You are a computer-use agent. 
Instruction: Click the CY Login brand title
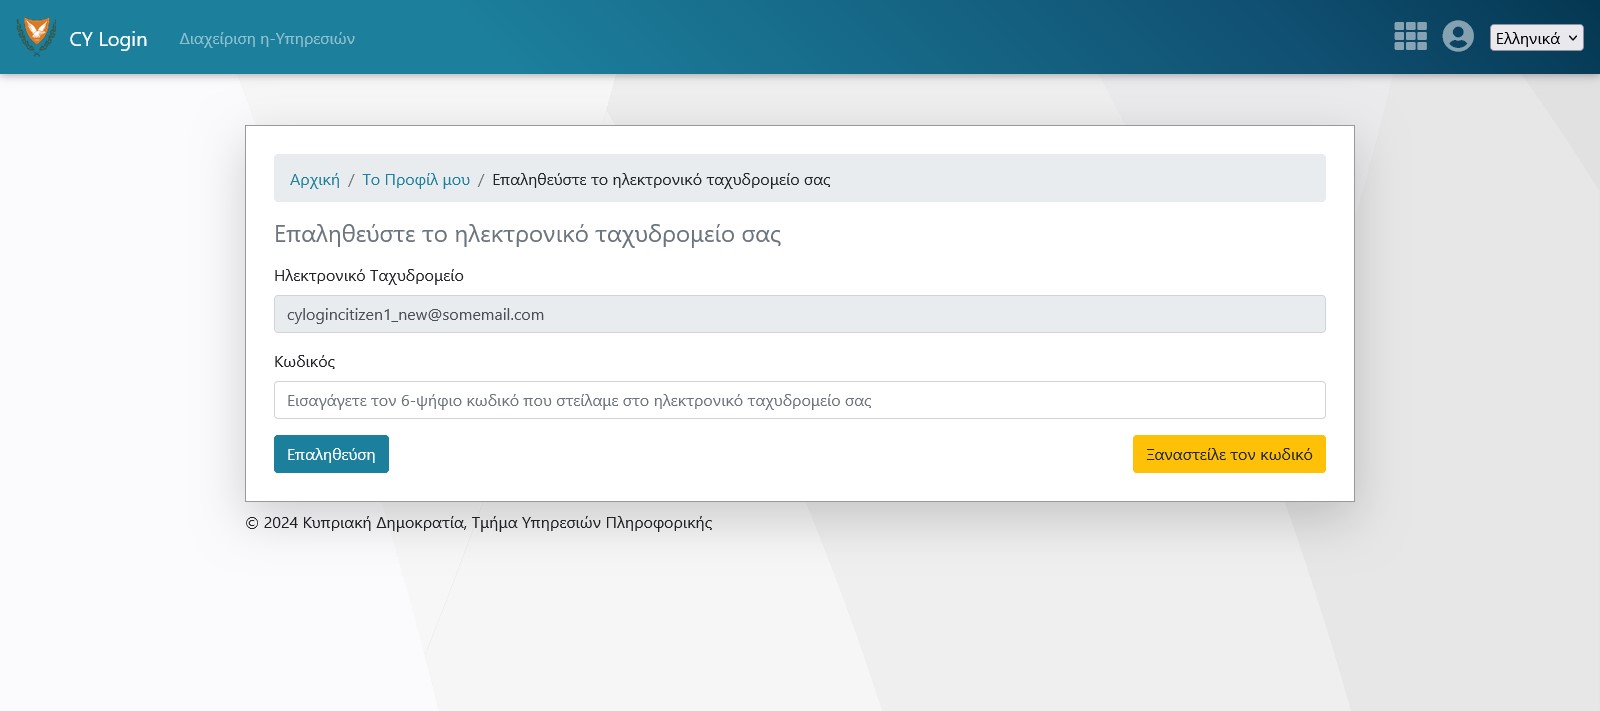[x=108, y=39]
